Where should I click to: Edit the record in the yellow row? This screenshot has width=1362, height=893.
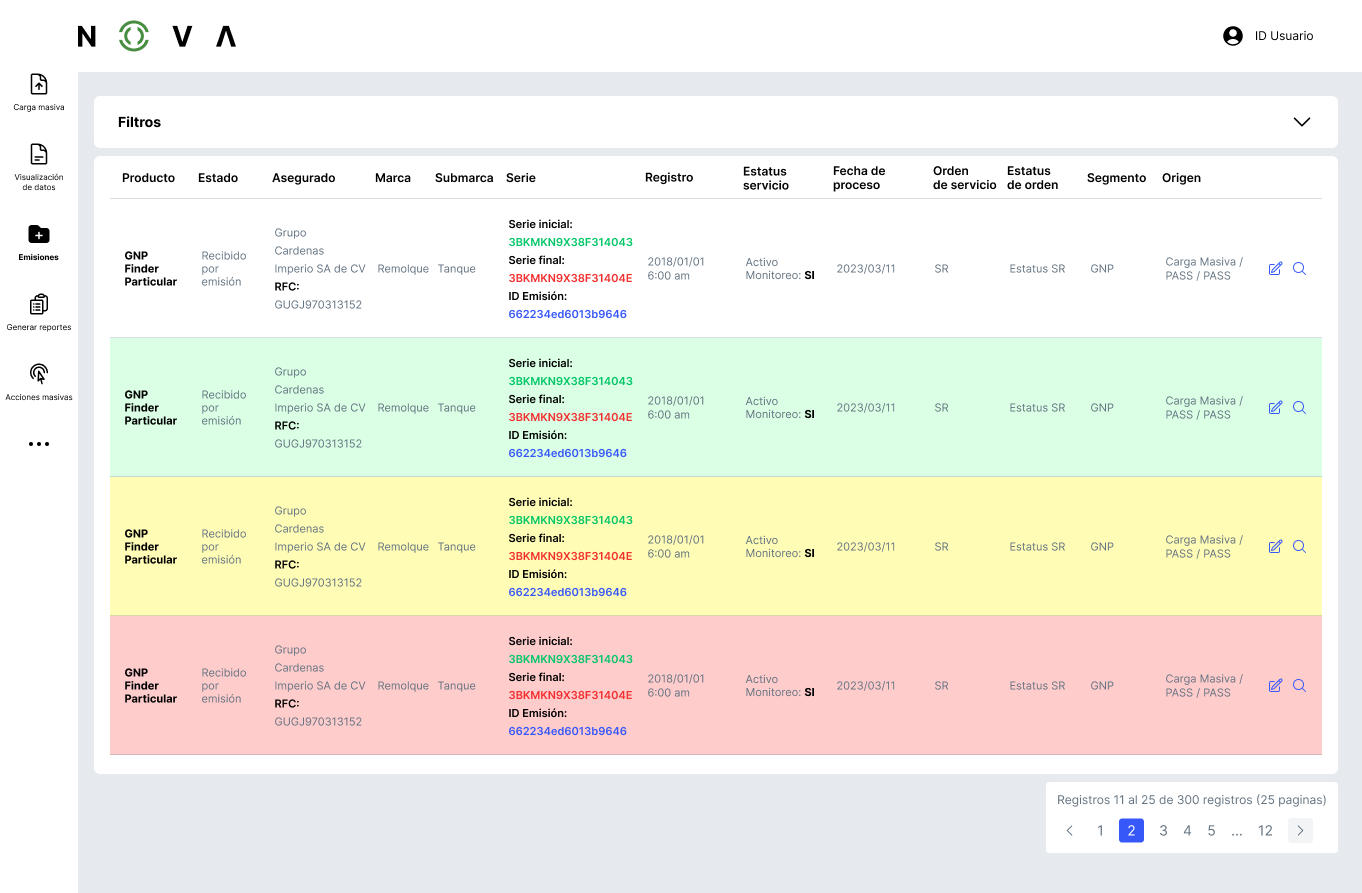(x=1275, y=546)
